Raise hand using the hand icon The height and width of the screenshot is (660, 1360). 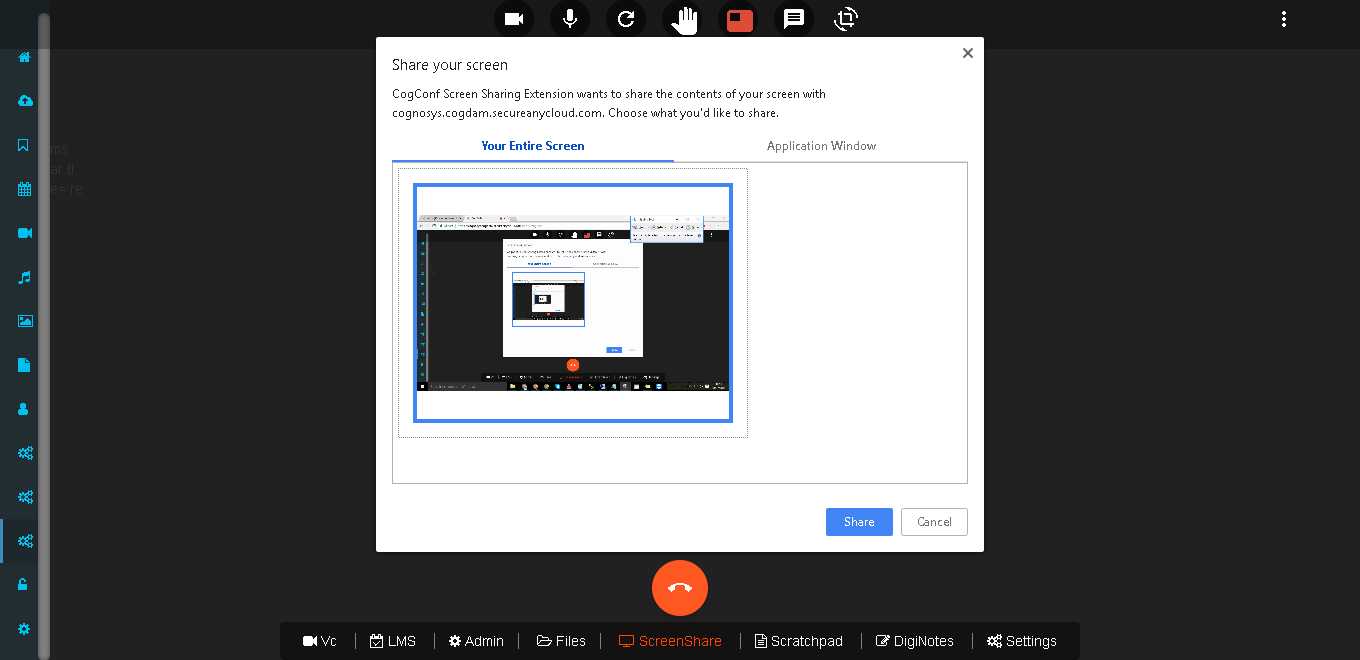pyautogui.click(x=684, y=19)
